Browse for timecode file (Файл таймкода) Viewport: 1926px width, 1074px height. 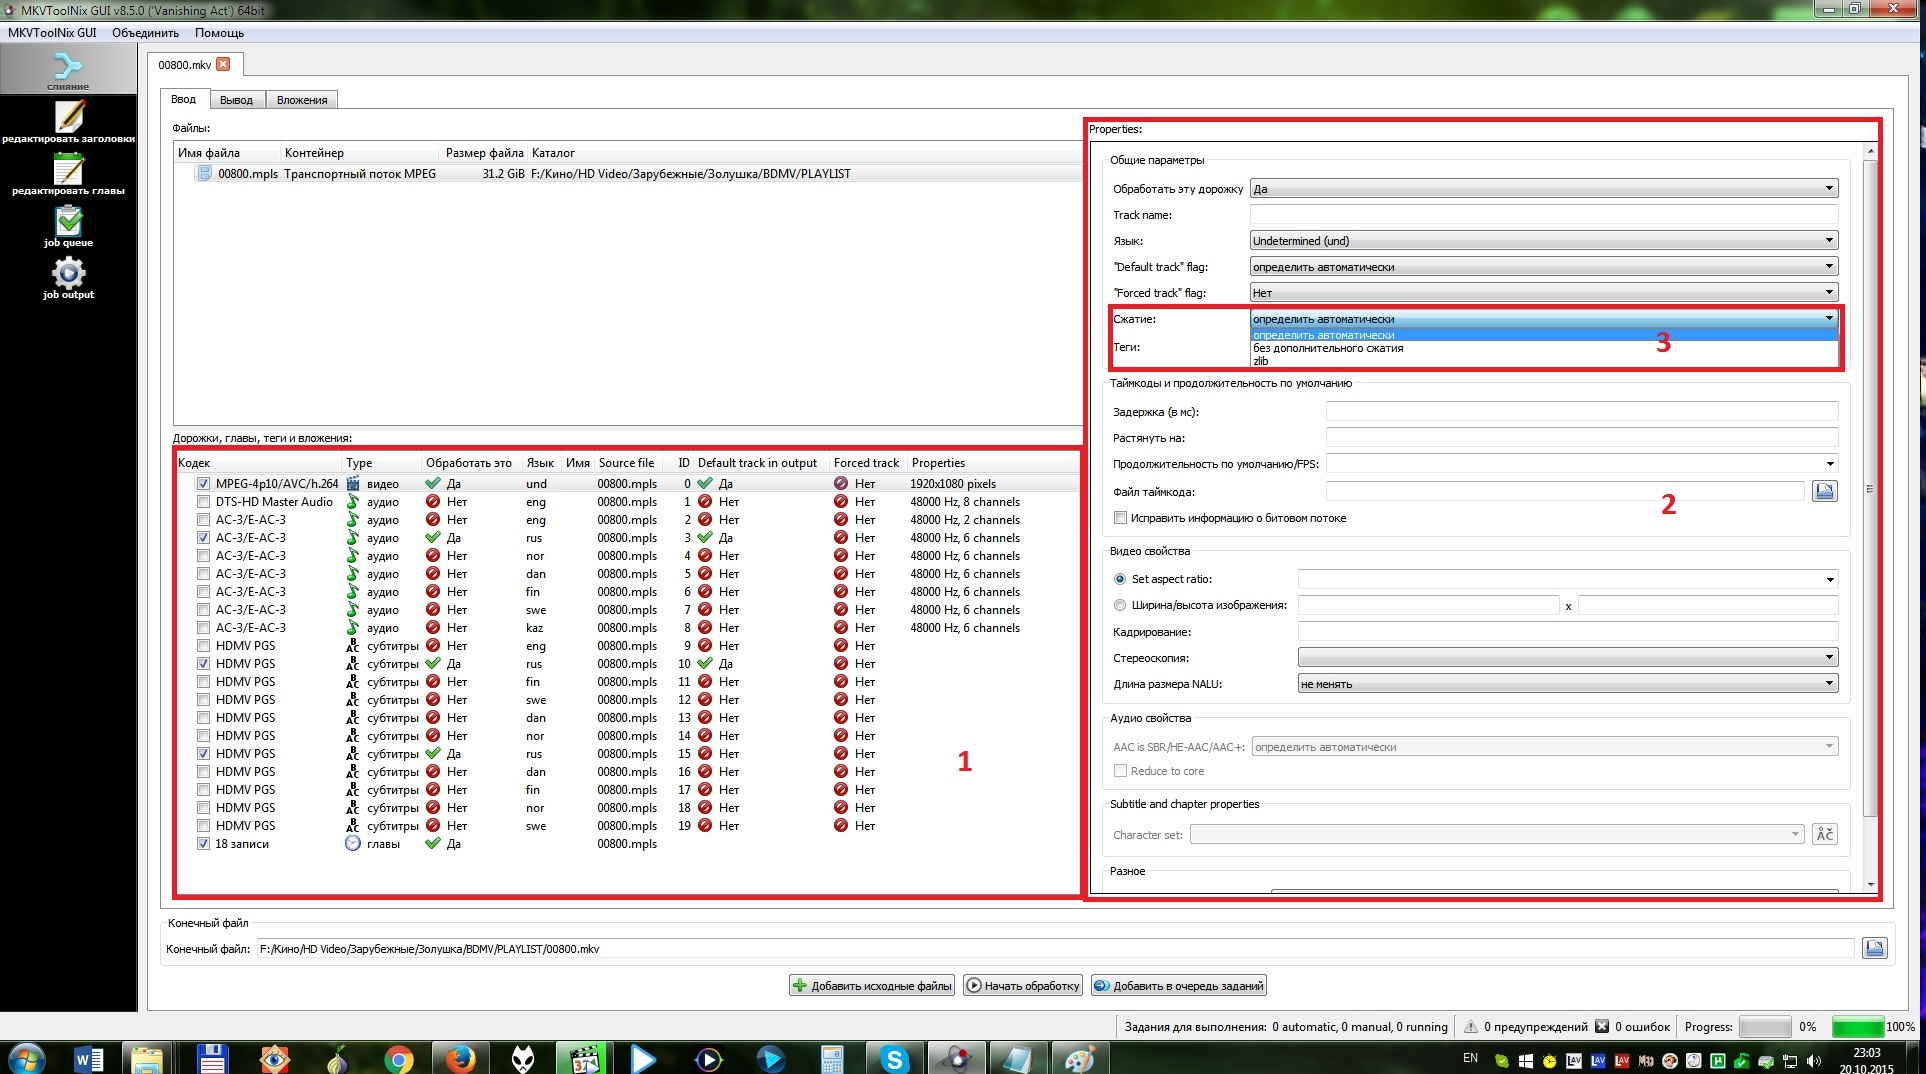(x=1824, y=491)
